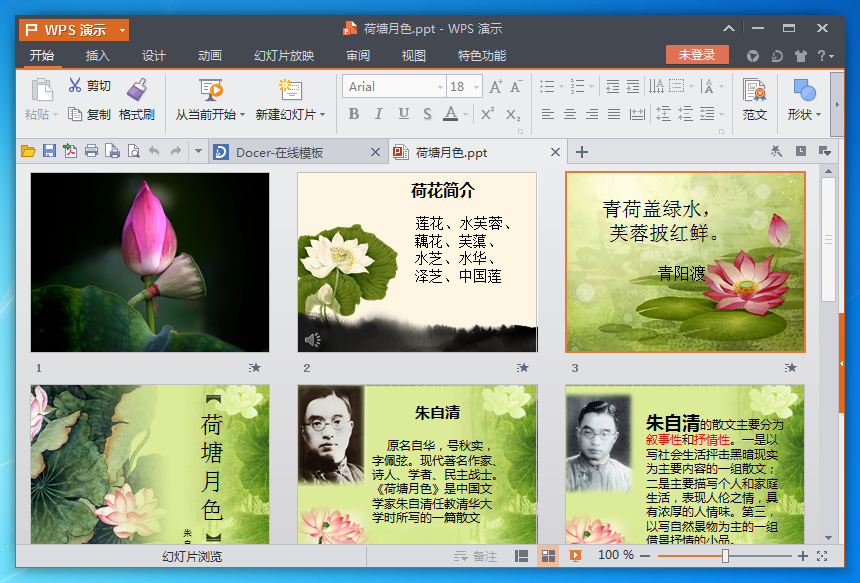Switch to 动画 ribbon tab
This screenshot has height=583, width=860.
click(210, 55)
